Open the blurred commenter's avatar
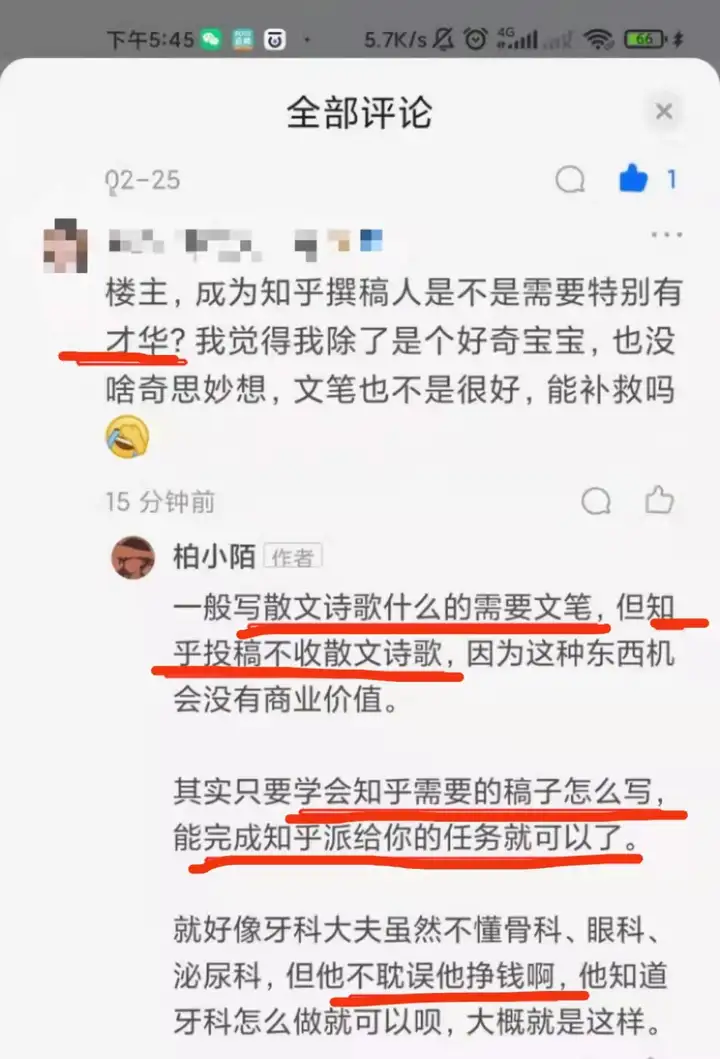The width and height of the screenshot is (720, 1059). coord(65,246)
